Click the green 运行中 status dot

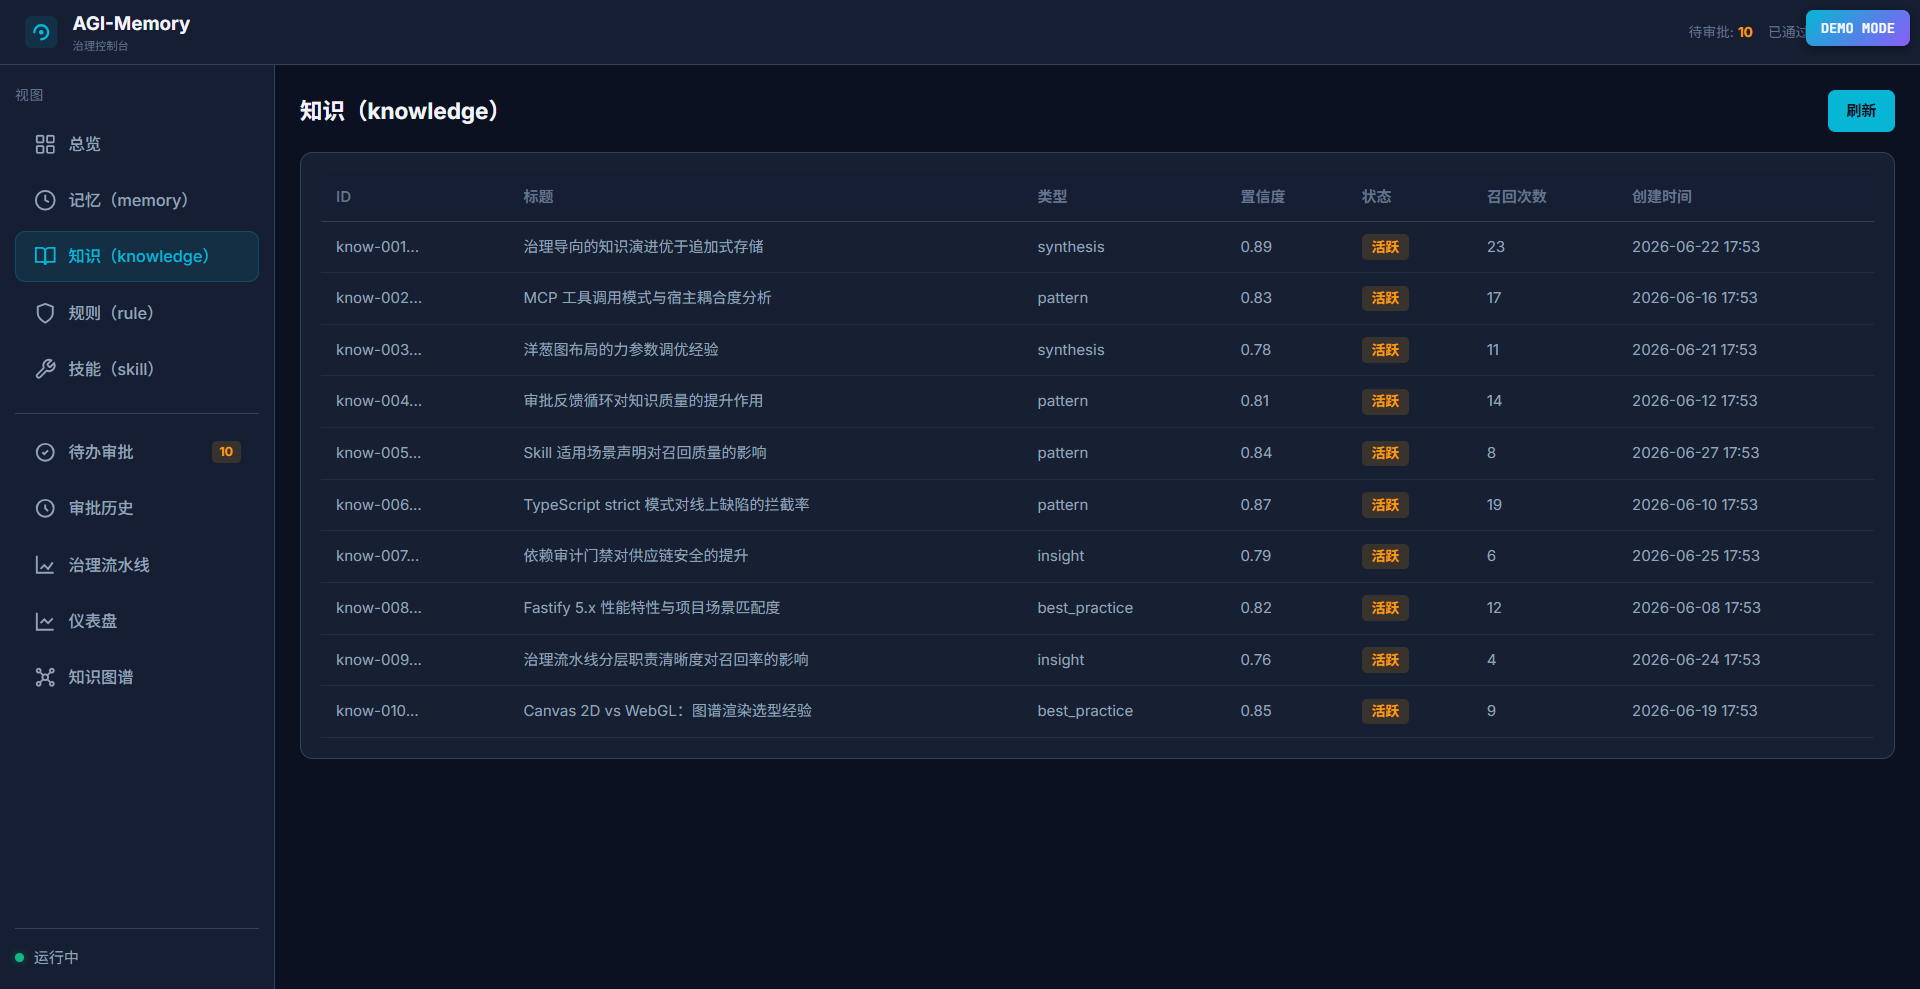click(19, 957)
